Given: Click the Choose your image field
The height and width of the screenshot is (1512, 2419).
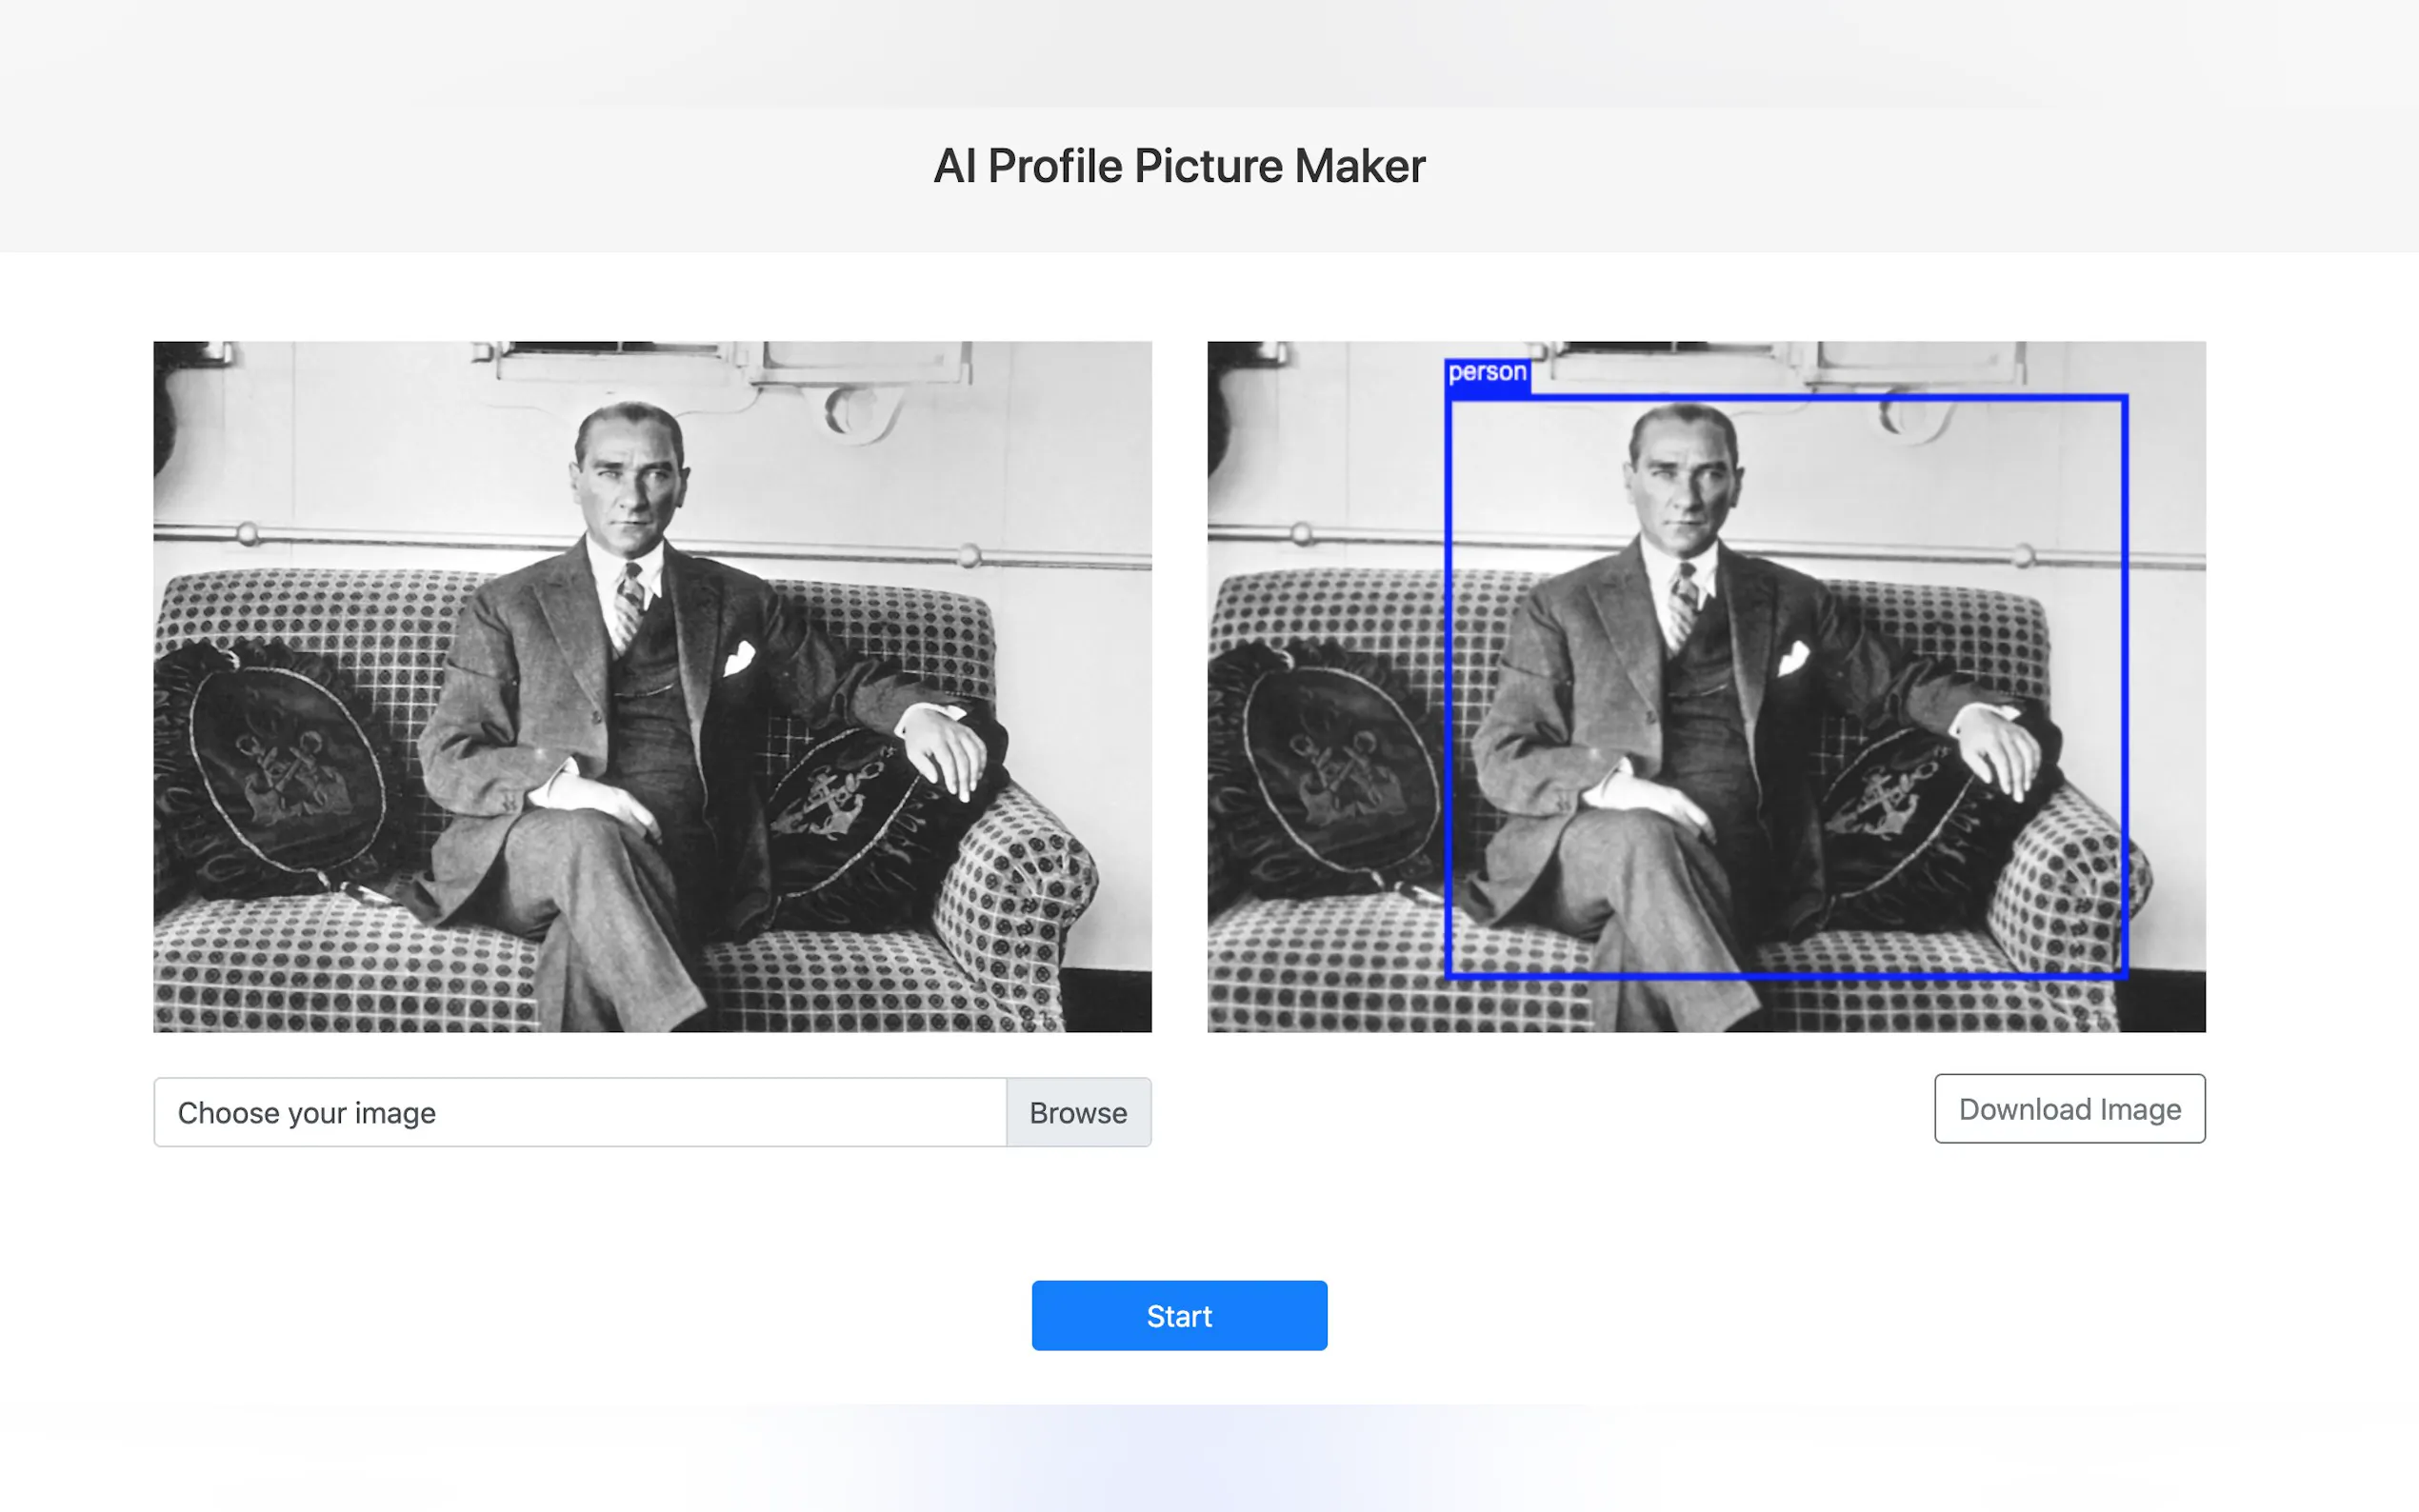Looking at the screenshot, I should tap(580, 1112).
